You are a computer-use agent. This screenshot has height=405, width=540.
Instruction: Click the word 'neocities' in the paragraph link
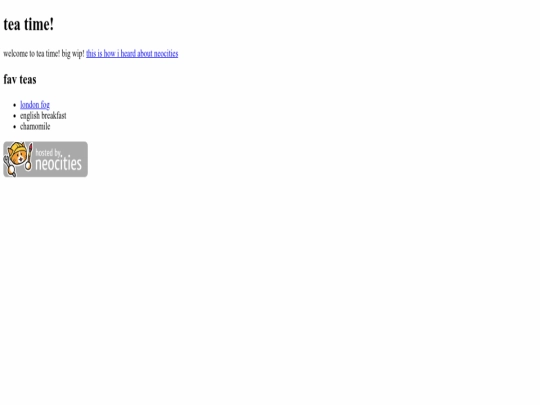pyautogui.click(x=166, y=54)
